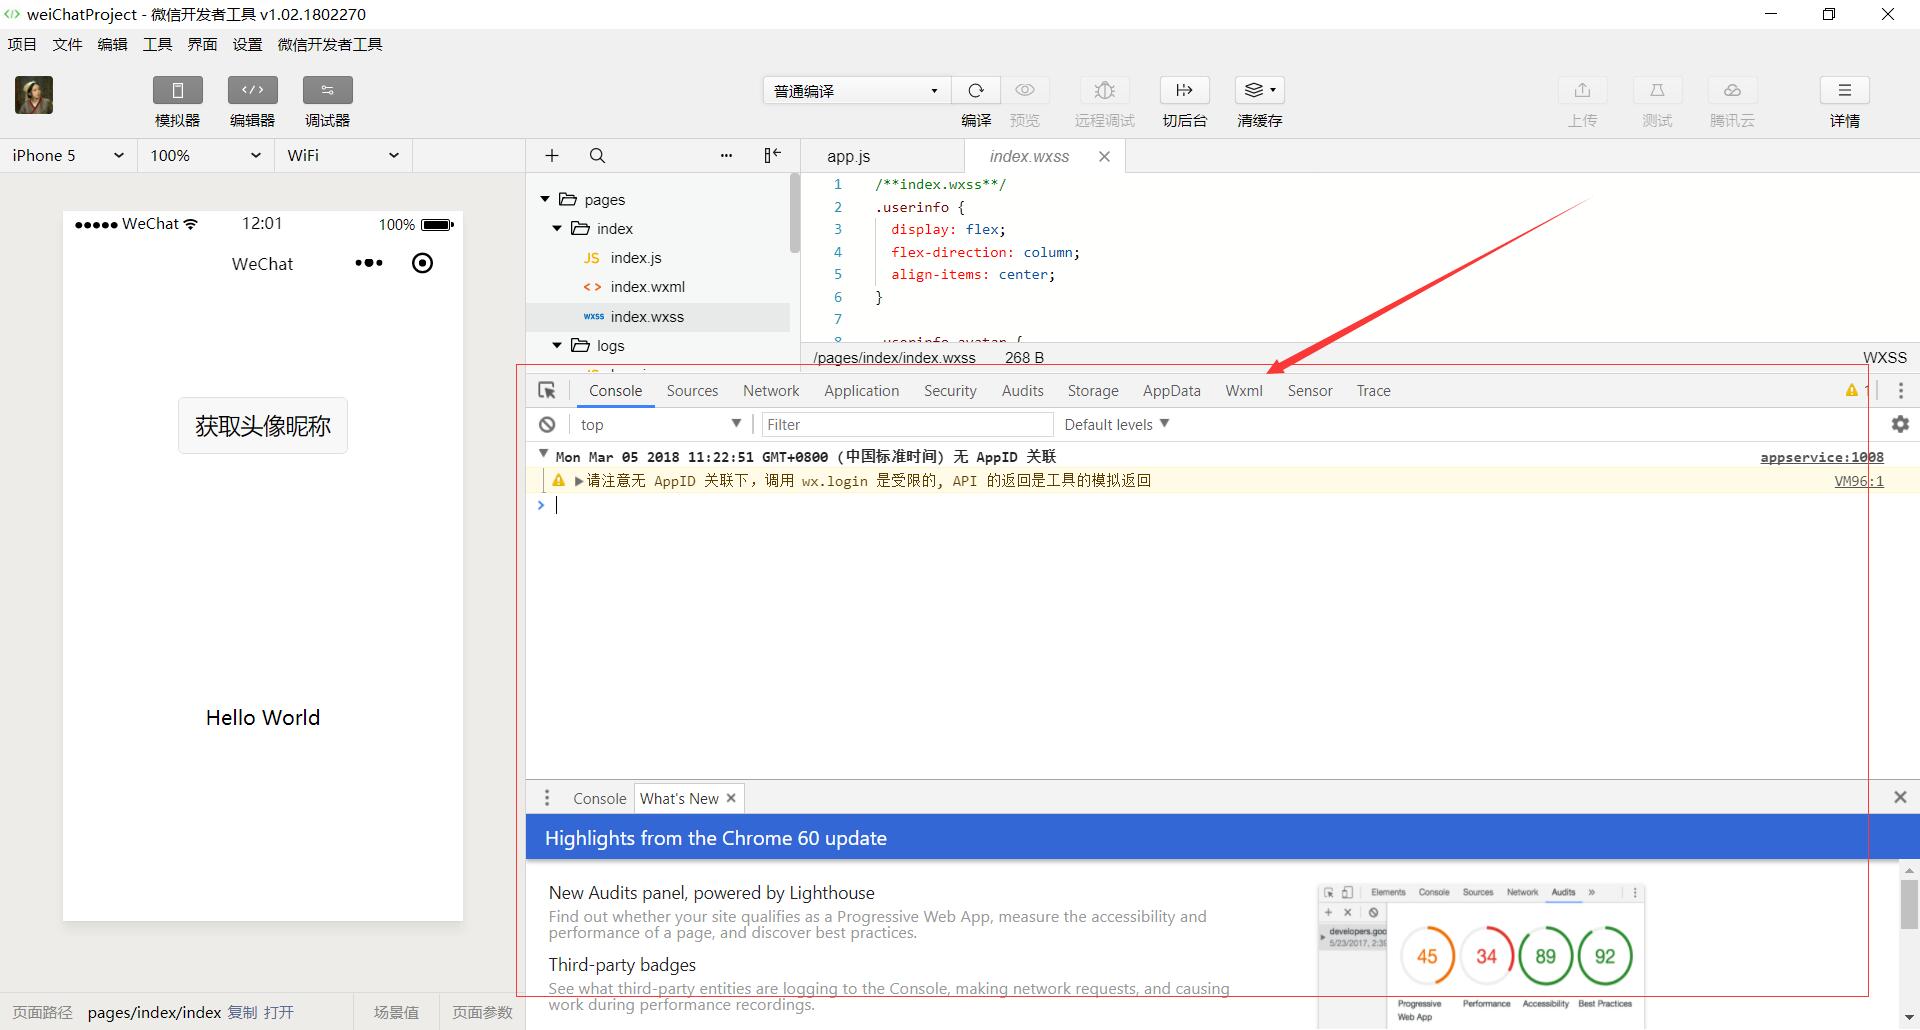Switch to the Security devtools tab
This screenshot has height=1030, width=1920.
pos(950,391)
